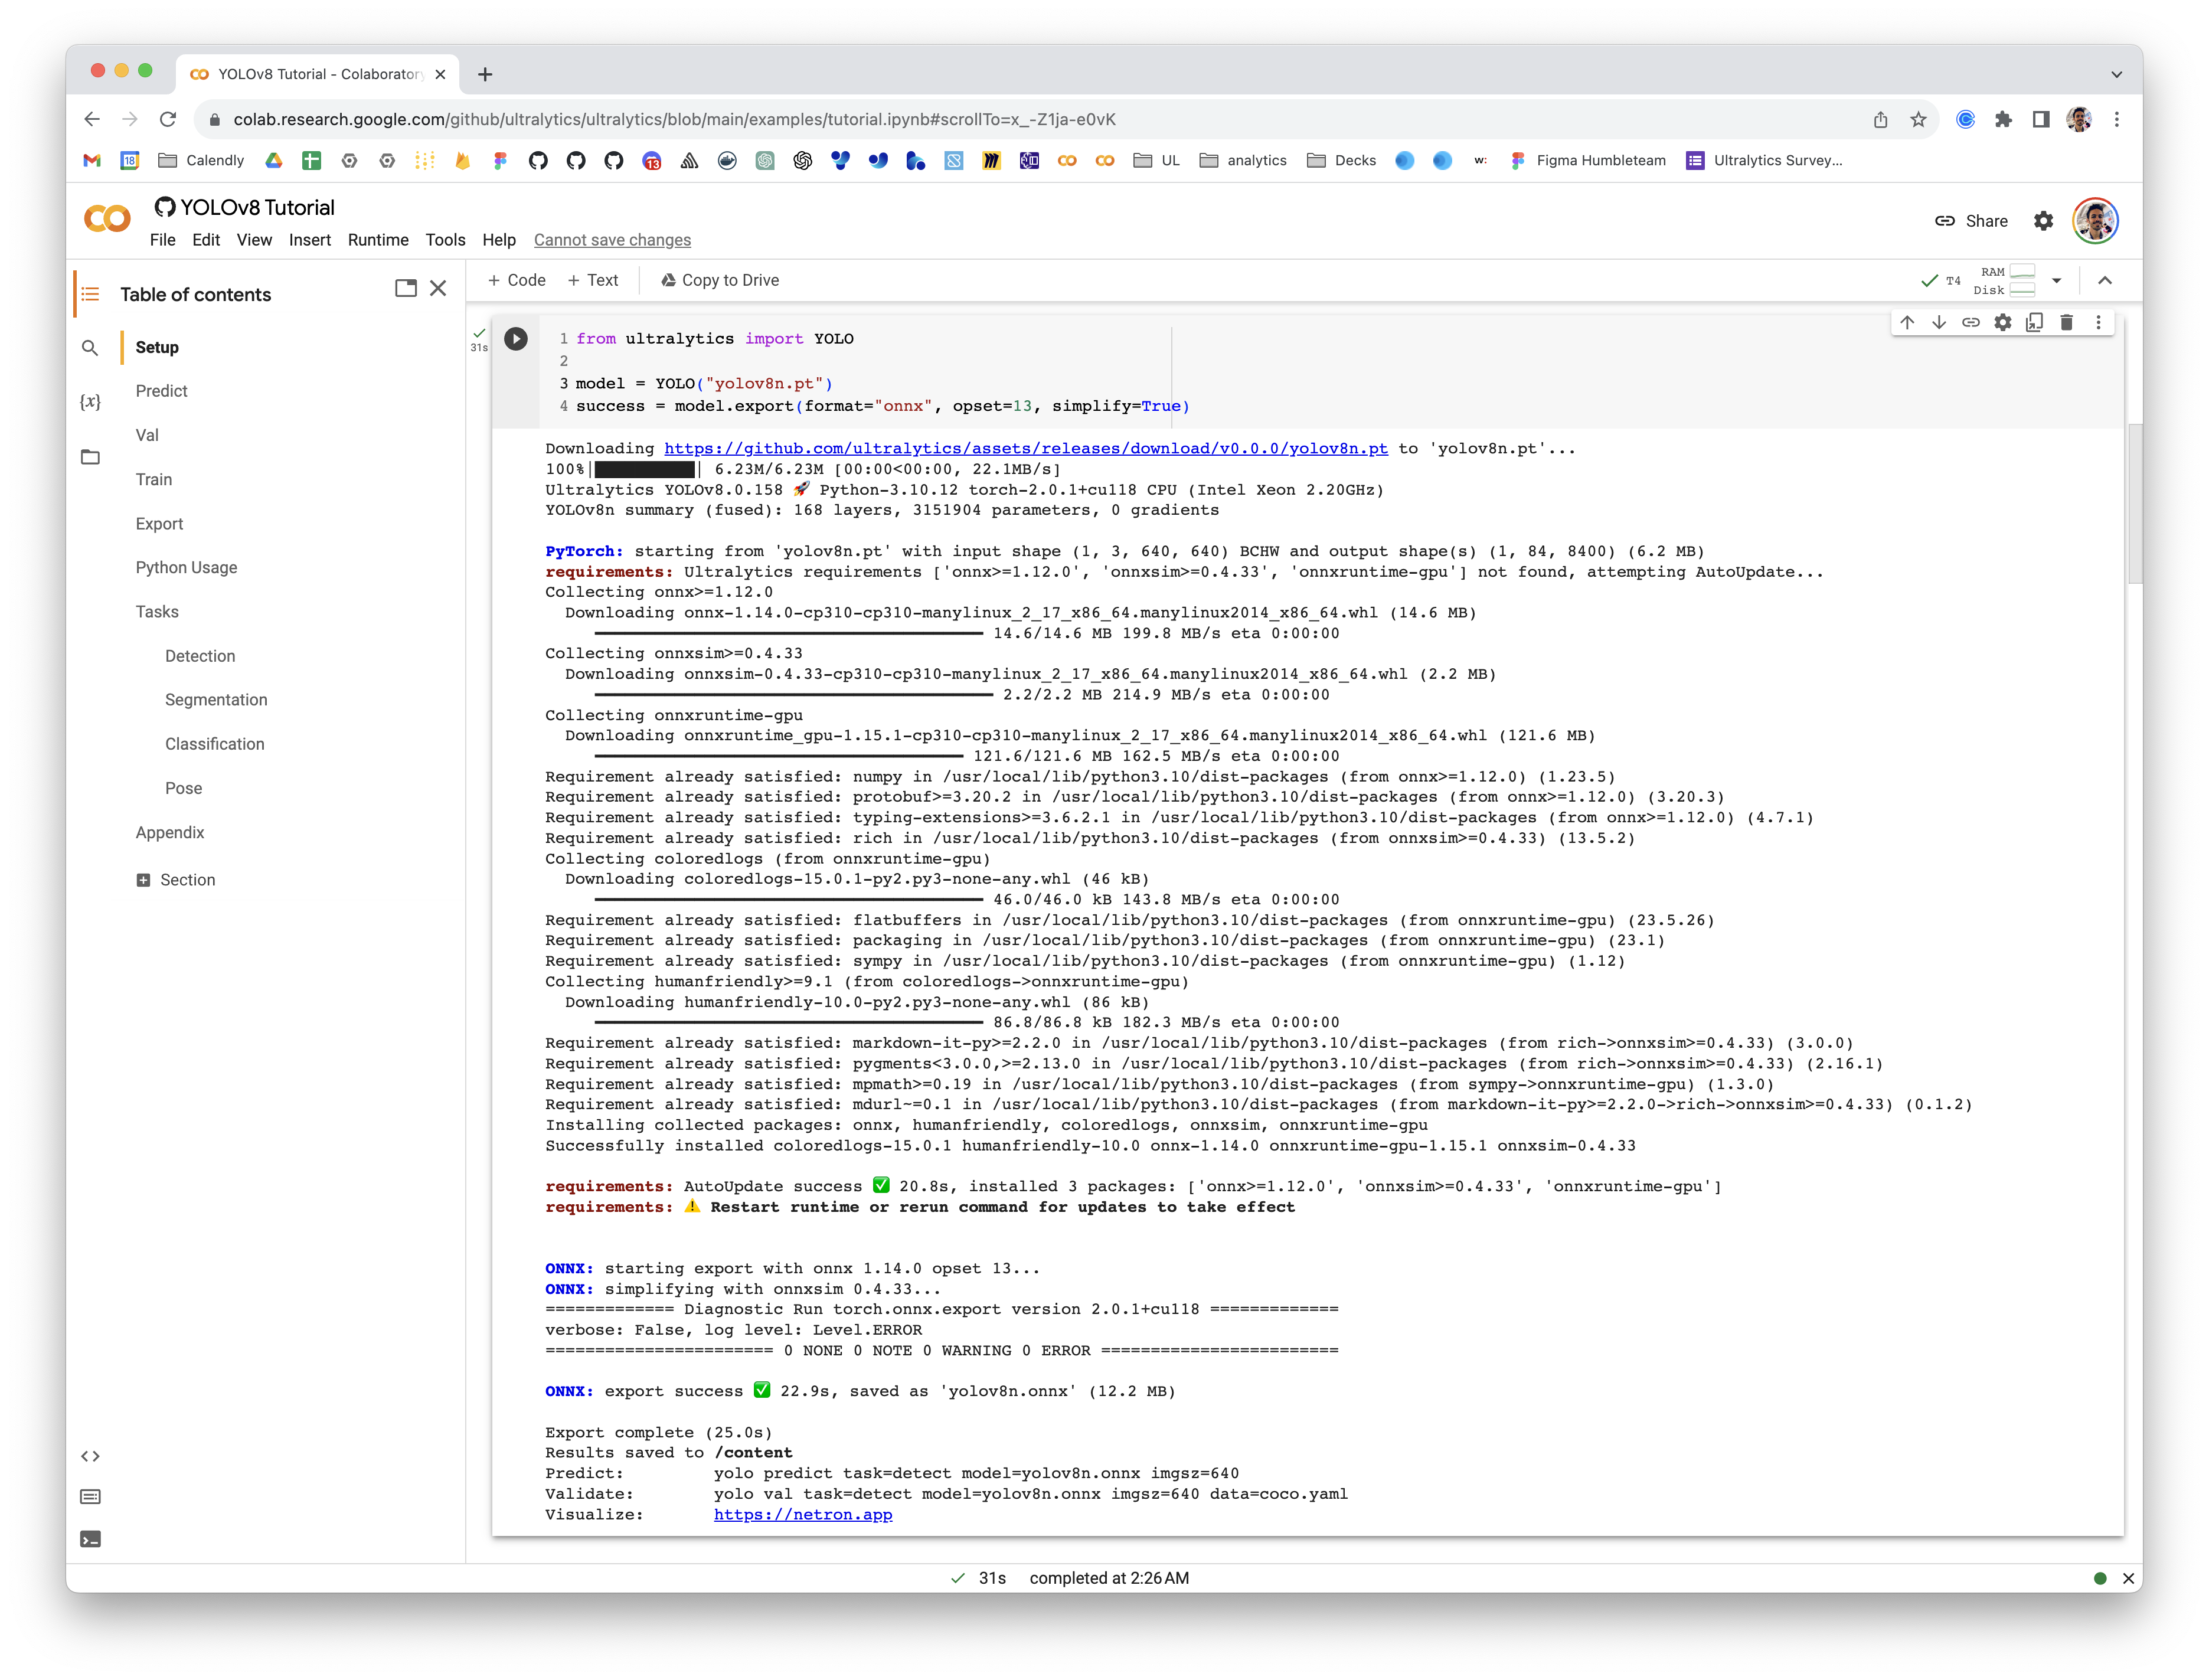Open the netron.app link
The height and width of the screenshot is (1680, 2209).
(x=803, y=1514)
